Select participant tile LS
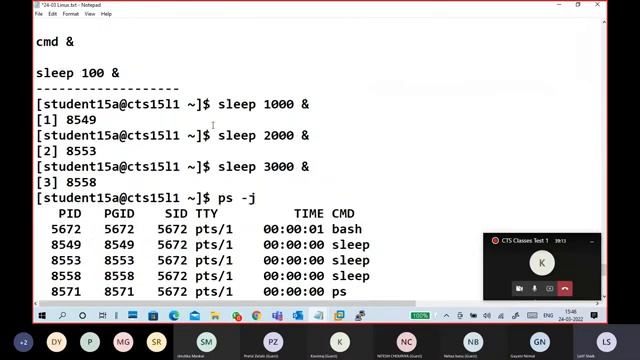640x360 pixels. click(x=607, y=342)
